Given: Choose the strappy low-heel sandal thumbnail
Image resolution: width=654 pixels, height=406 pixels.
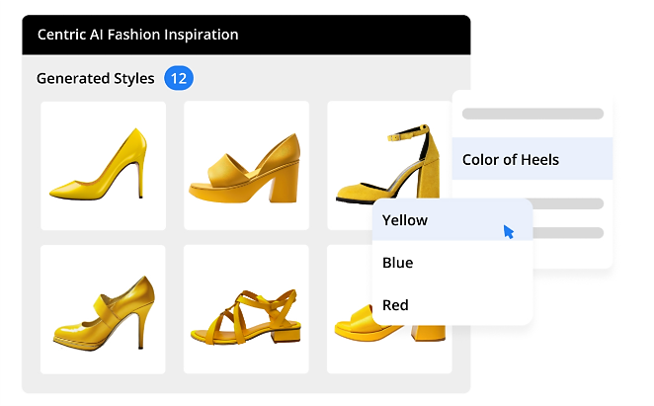Looking at the screenshot, I should click(246, 309).
